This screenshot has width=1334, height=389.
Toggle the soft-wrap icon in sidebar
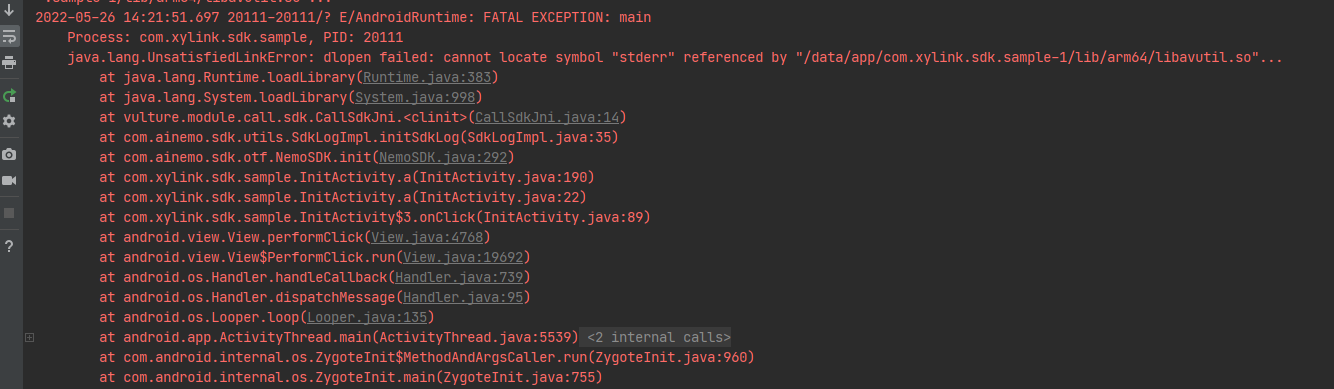click(9, 36)
